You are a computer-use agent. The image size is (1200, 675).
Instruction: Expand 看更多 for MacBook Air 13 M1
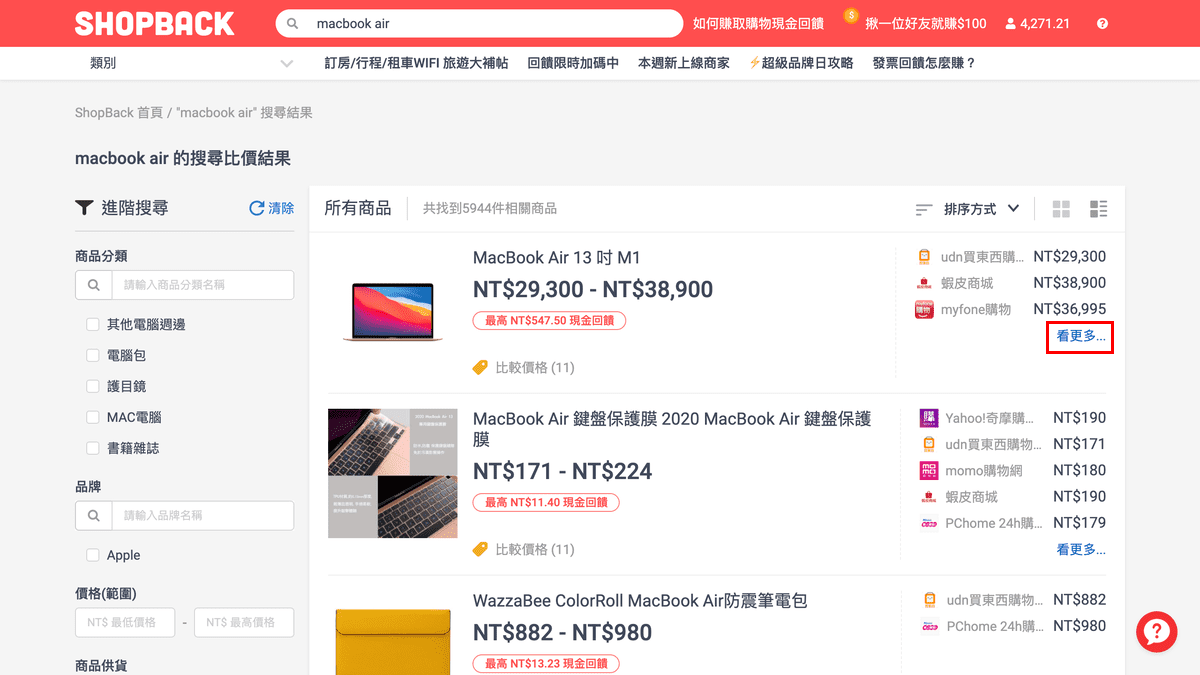1079,338
